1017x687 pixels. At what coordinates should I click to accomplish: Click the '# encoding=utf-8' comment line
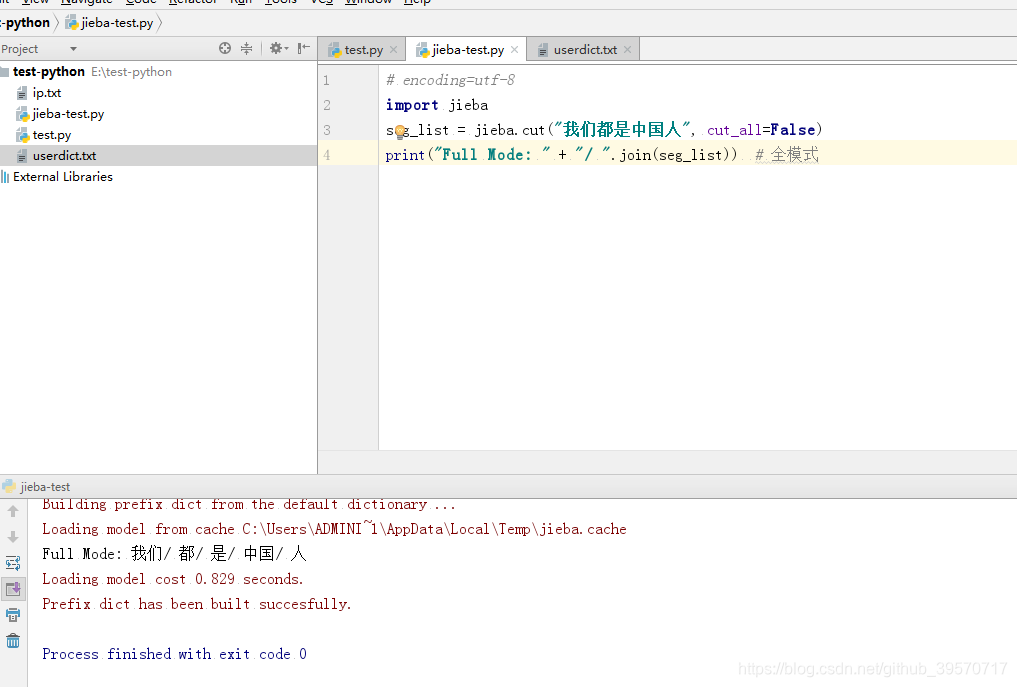pyautogui.click(x=450, y=80)
